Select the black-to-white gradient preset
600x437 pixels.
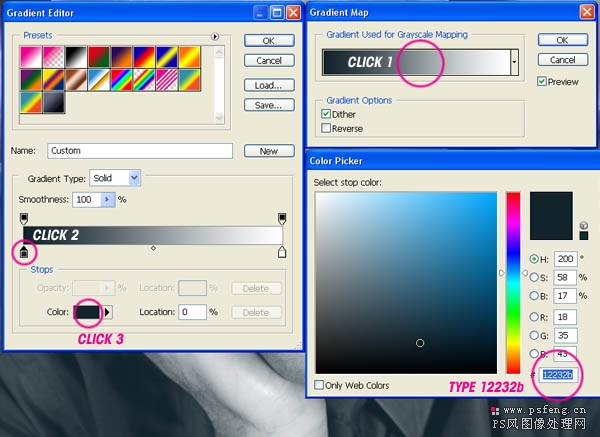coord(76,57)
